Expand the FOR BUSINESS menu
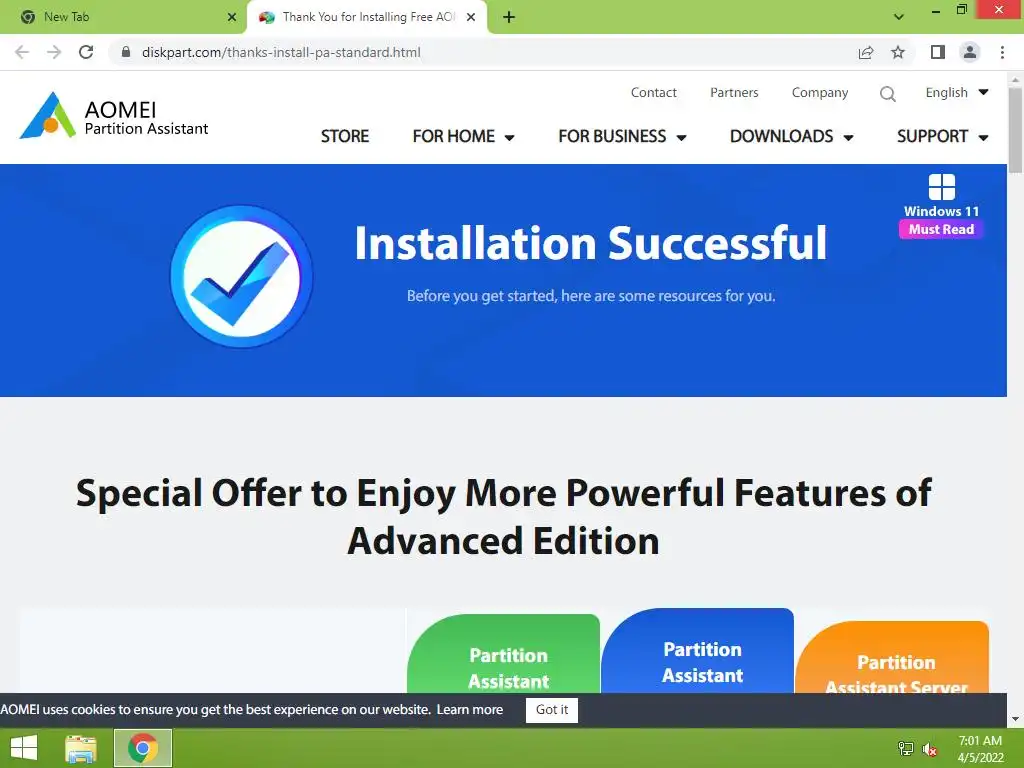The width and height of the screenshot is (1024, 768). pyautogui.click(x=622, y=136)
